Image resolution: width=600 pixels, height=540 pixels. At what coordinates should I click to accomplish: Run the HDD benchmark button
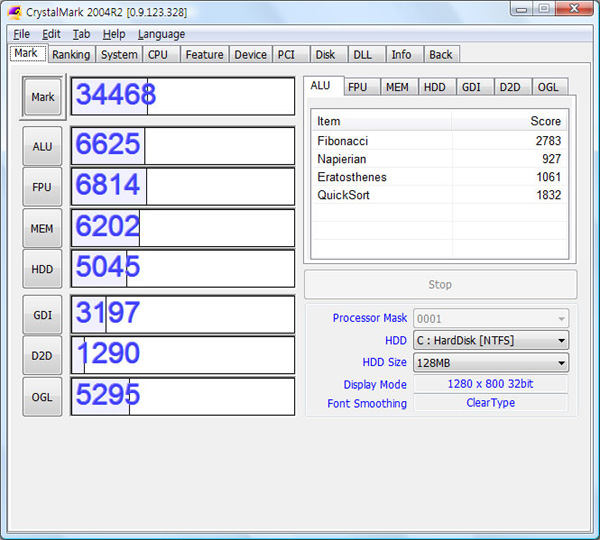[x=42, y=269]
